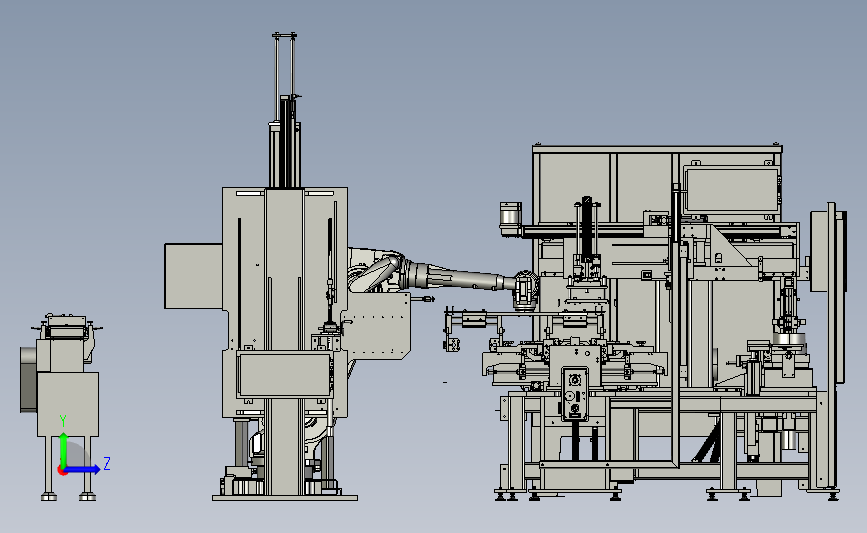Select the tall vertical mast atop the center machine

285,111
